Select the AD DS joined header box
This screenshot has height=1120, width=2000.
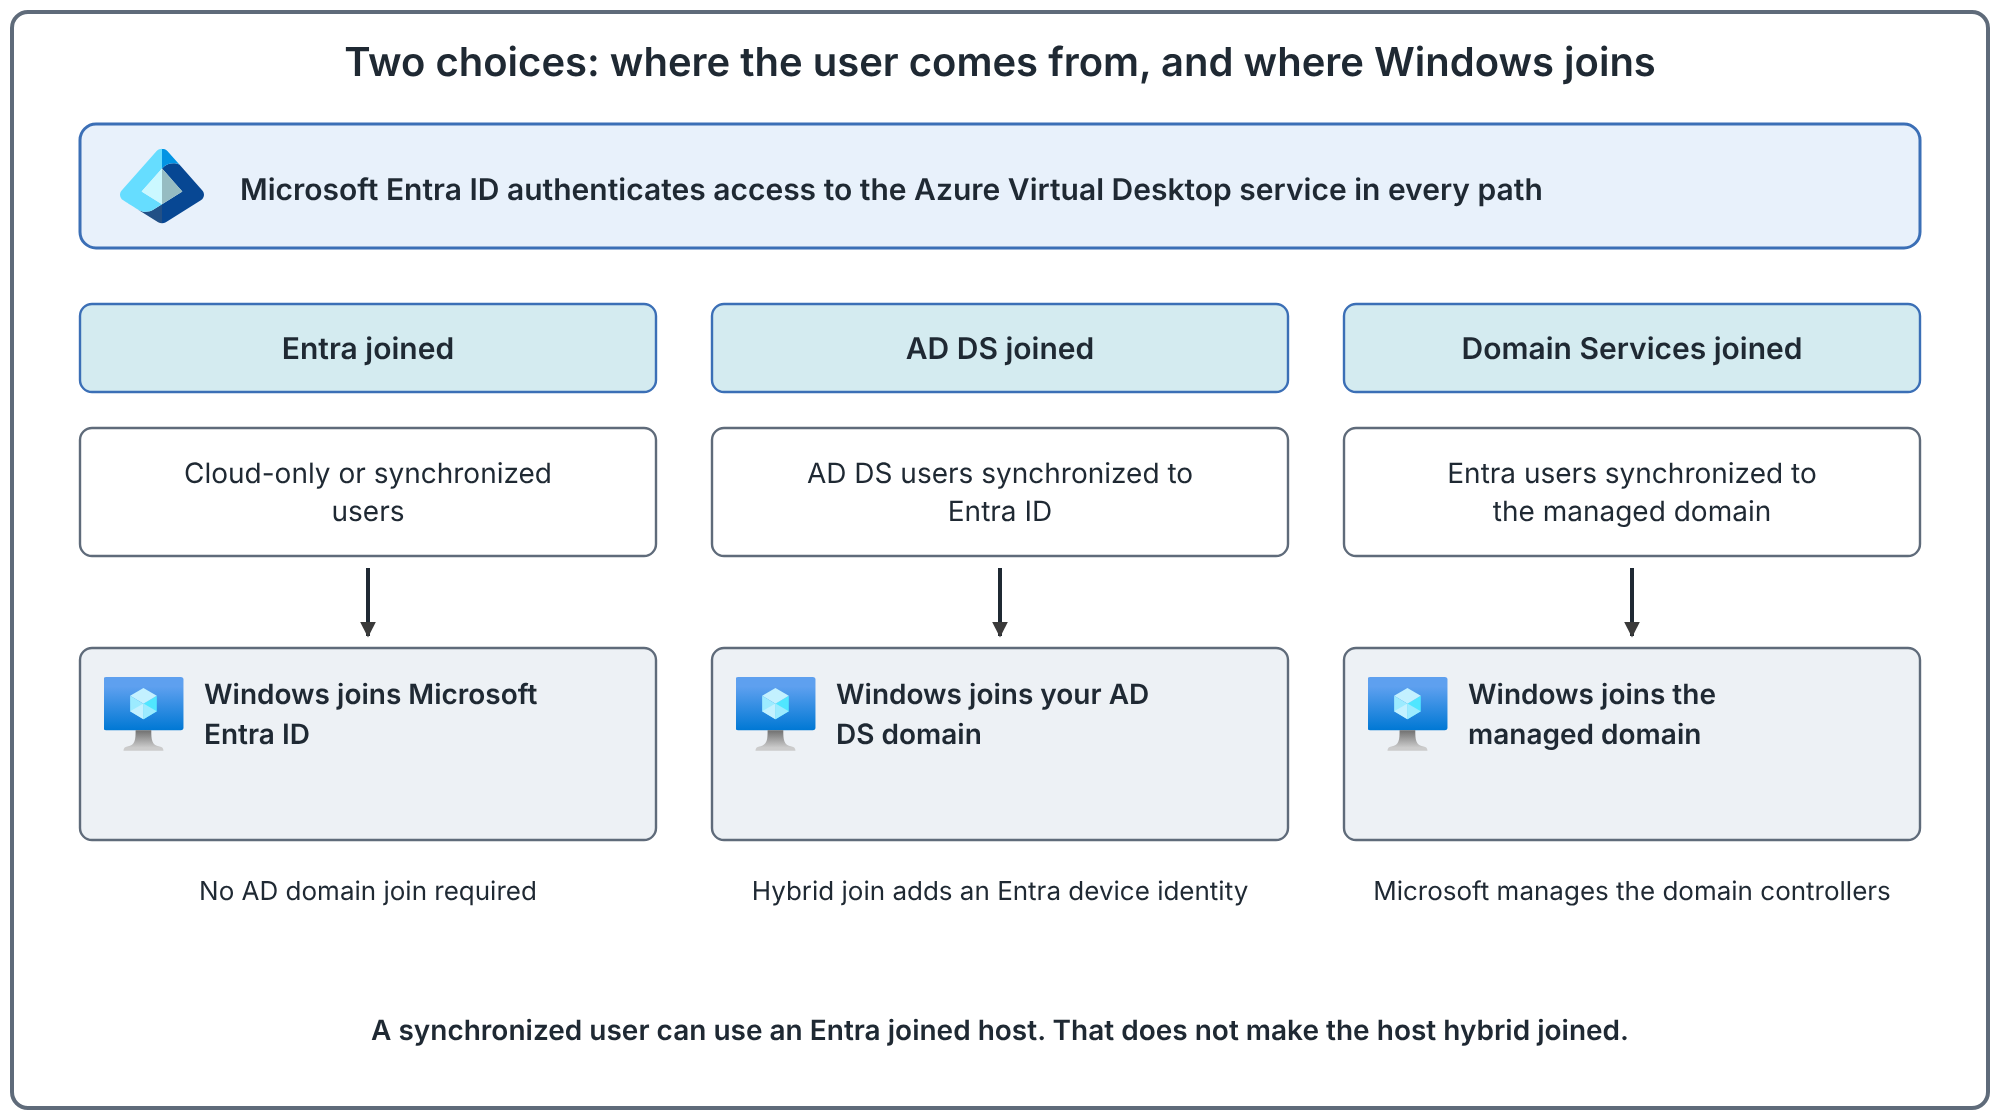click(x=1000, y=348)
